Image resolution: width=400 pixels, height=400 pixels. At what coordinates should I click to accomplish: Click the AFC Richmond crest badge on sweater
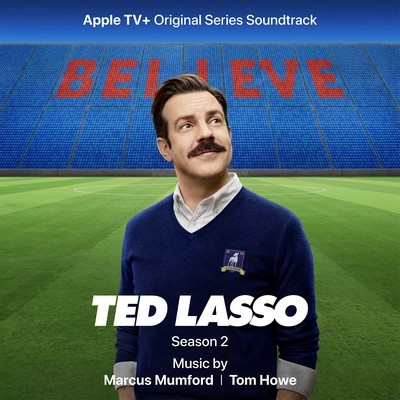pyautogui.click(x=233, y=261)
